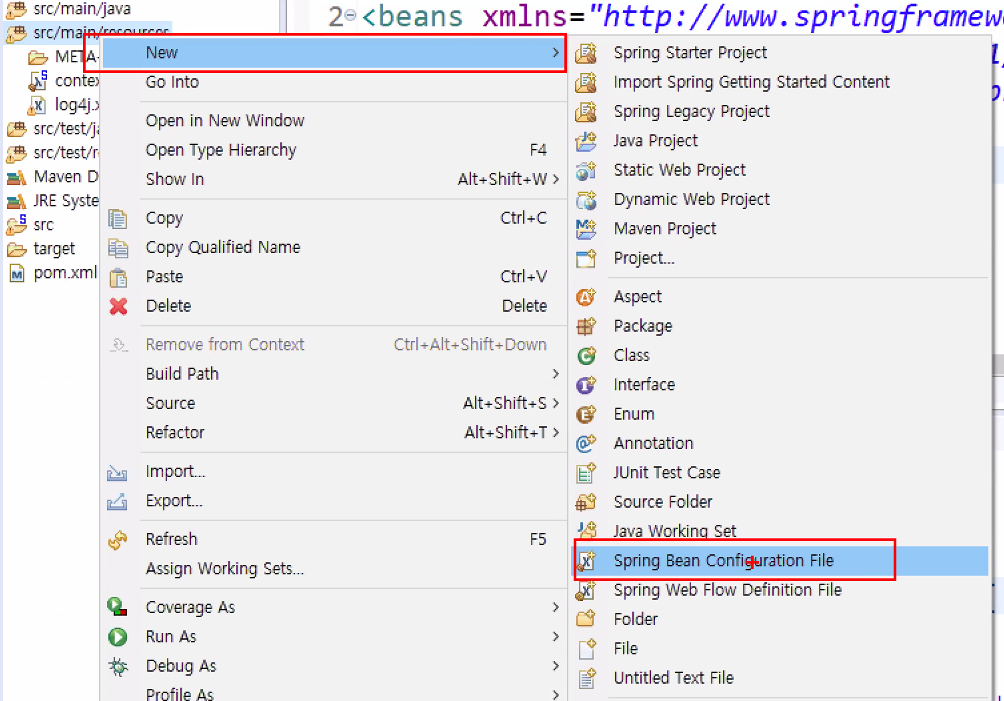This screenshot has height=701, width=1004.
Task: Select Assign Working Sets...
Action: click(x=334, y=568)
